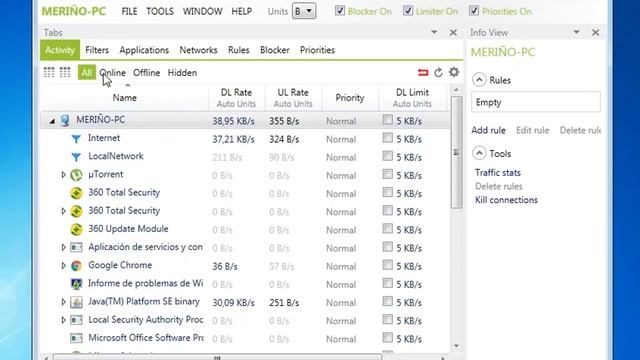This screenshot has height=360, width=640.
Task: Switch to the Rules tab
Action: 239,50
